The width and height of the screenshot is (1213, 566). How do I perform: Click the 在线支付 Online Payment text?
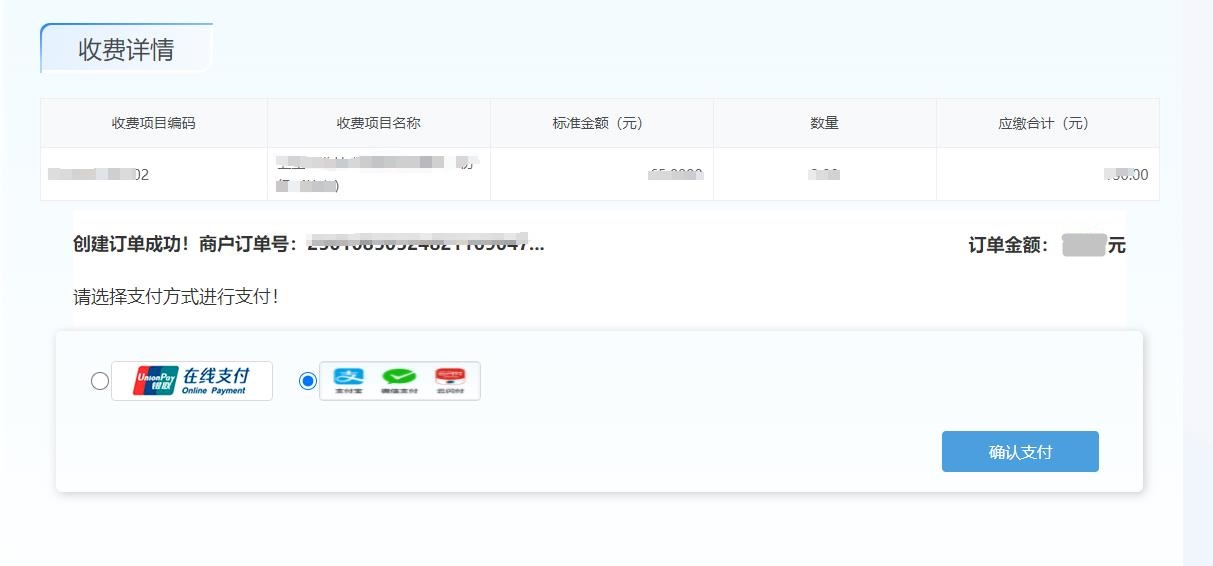[x=215, y=381]
